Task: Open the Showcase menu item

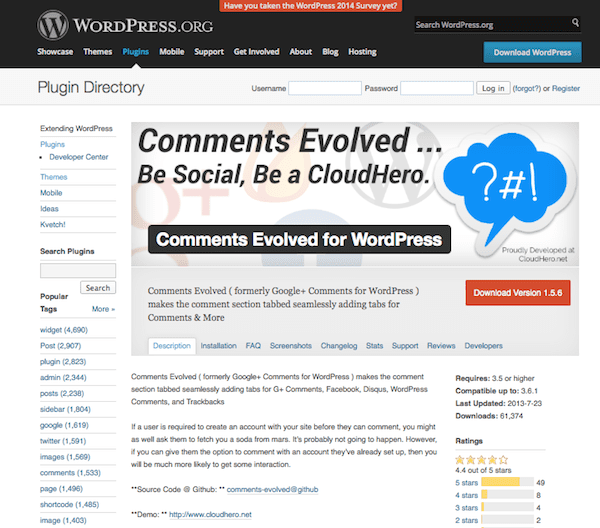Action: point(55,52)
